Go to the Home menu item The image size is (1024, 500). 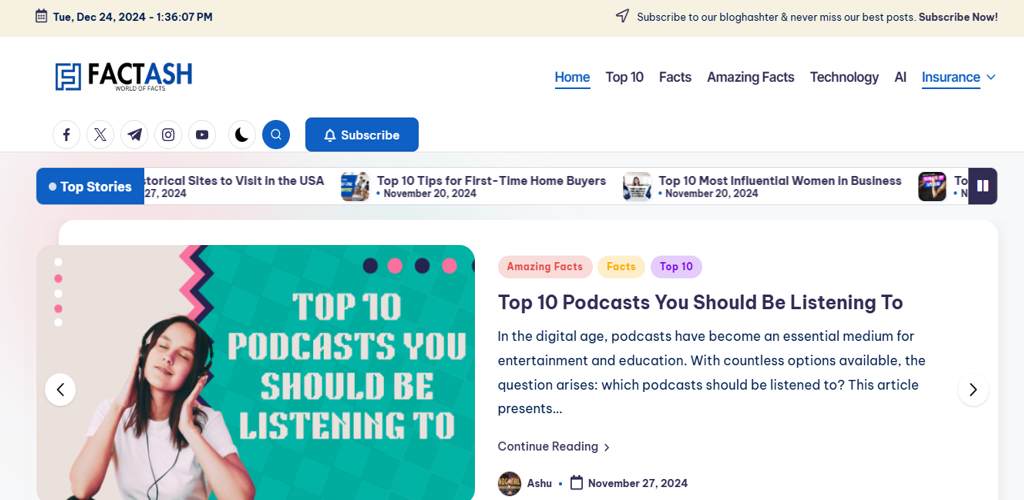click(x=572, y=77)
